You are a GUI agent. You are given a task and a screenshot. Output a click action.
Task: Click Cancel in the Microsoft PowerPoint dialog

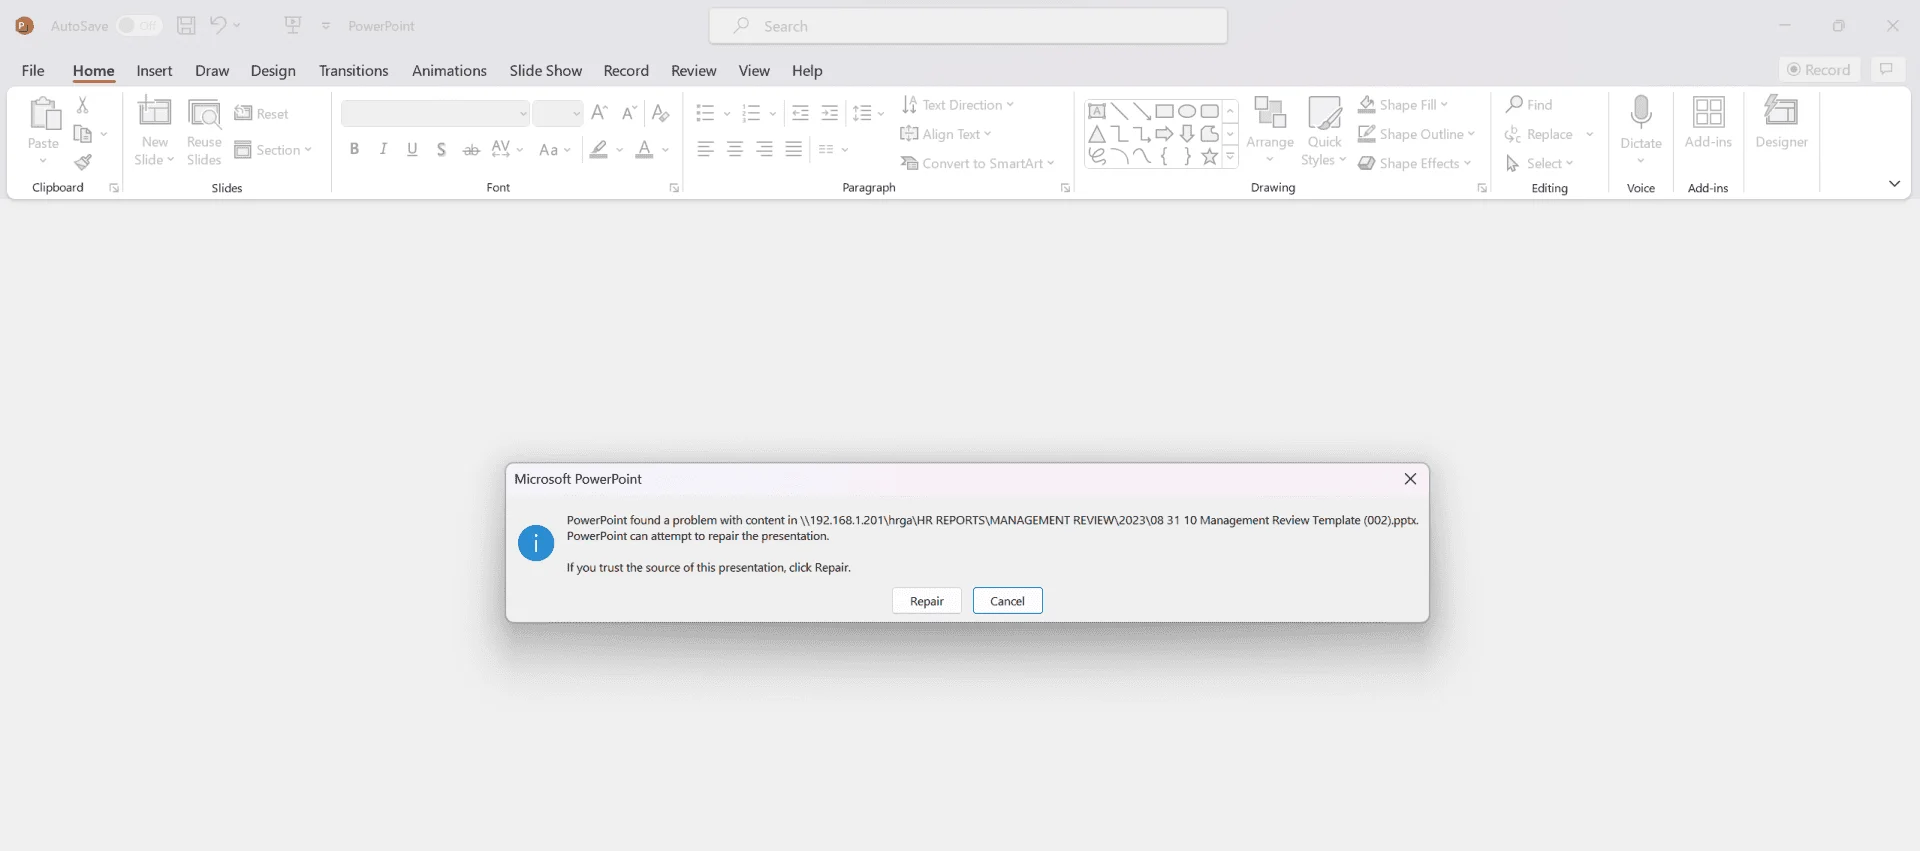[x=1007, y=601]
